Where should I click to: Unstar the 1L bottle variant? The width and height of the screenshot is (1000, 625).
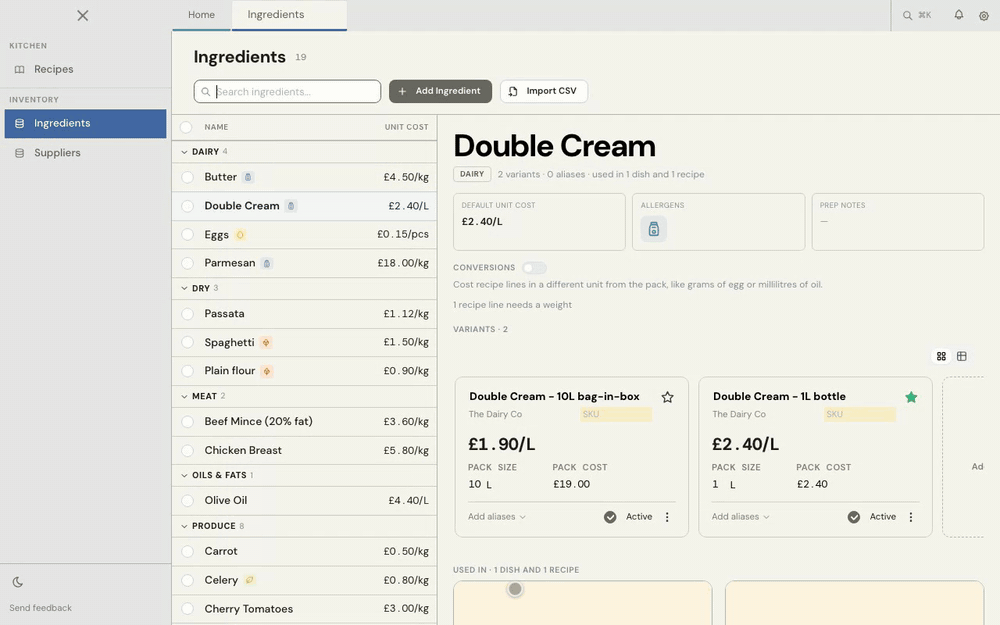click(911, 397)
